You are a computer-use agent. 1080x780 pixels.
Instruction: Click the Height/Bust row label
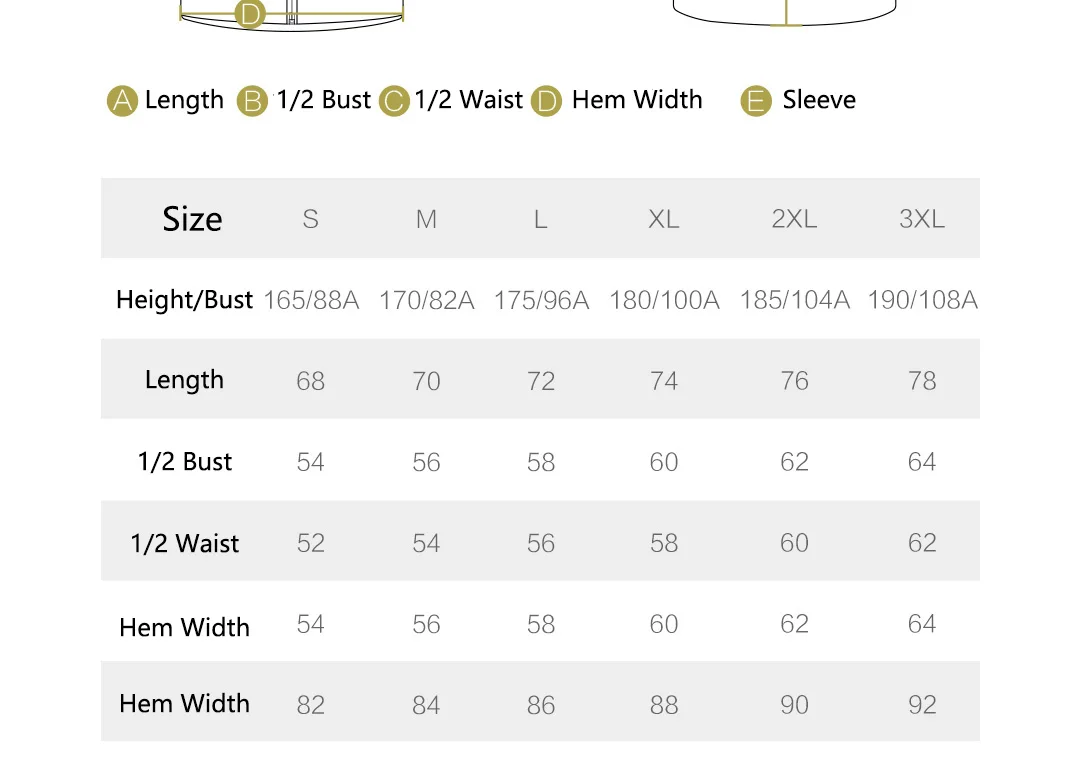coord(185,300)
